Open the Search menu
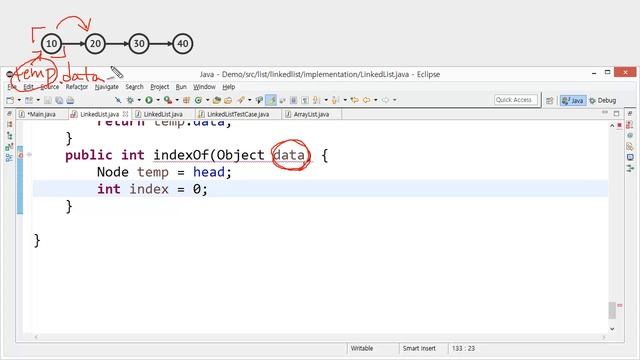Viewport: 640px width, 360px height. (x=134, y=87)
